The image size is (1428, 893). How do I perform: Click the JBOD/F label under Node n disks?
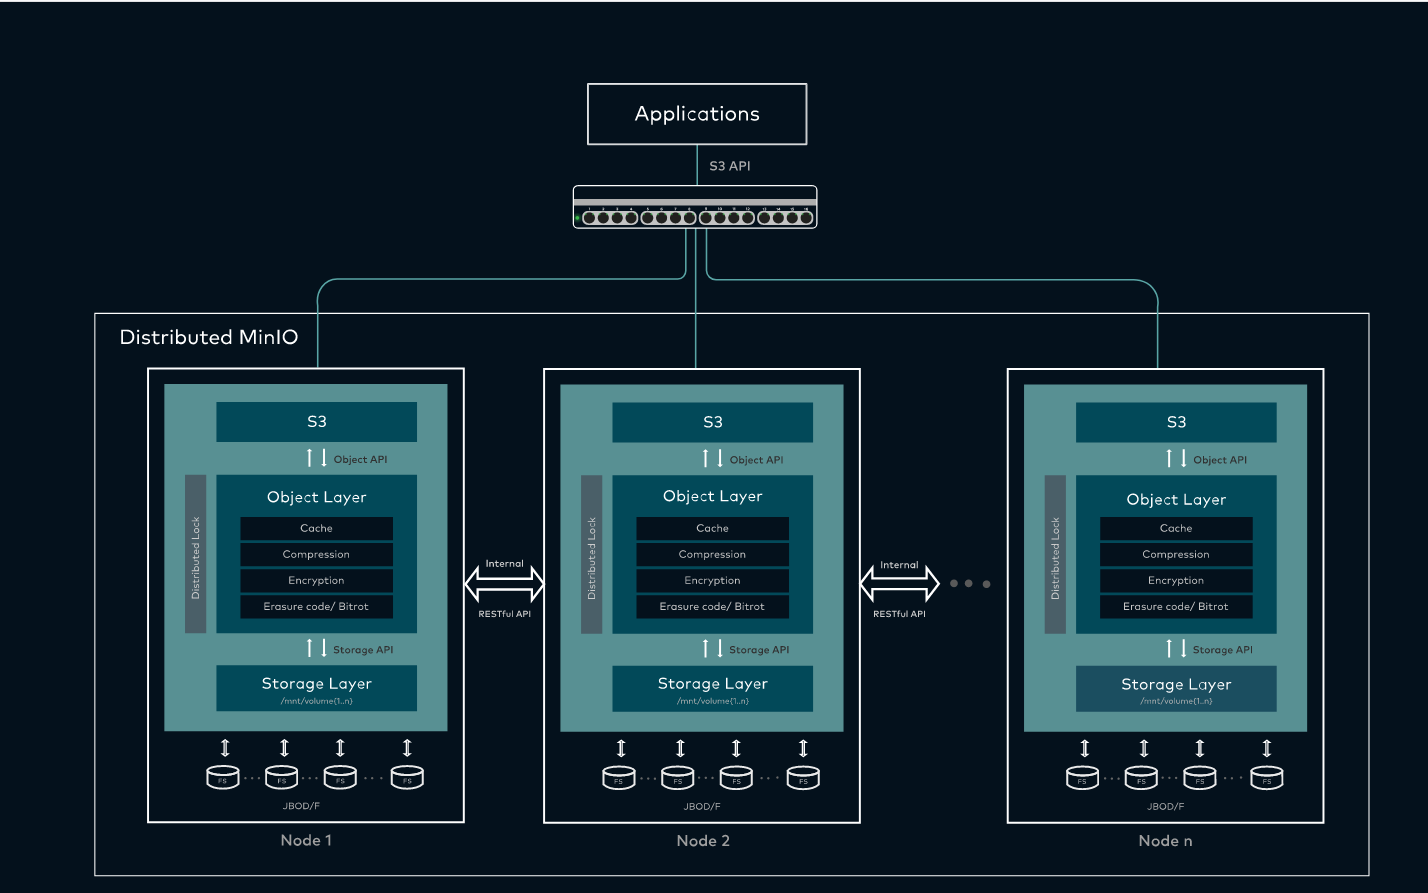(1166, 806)
